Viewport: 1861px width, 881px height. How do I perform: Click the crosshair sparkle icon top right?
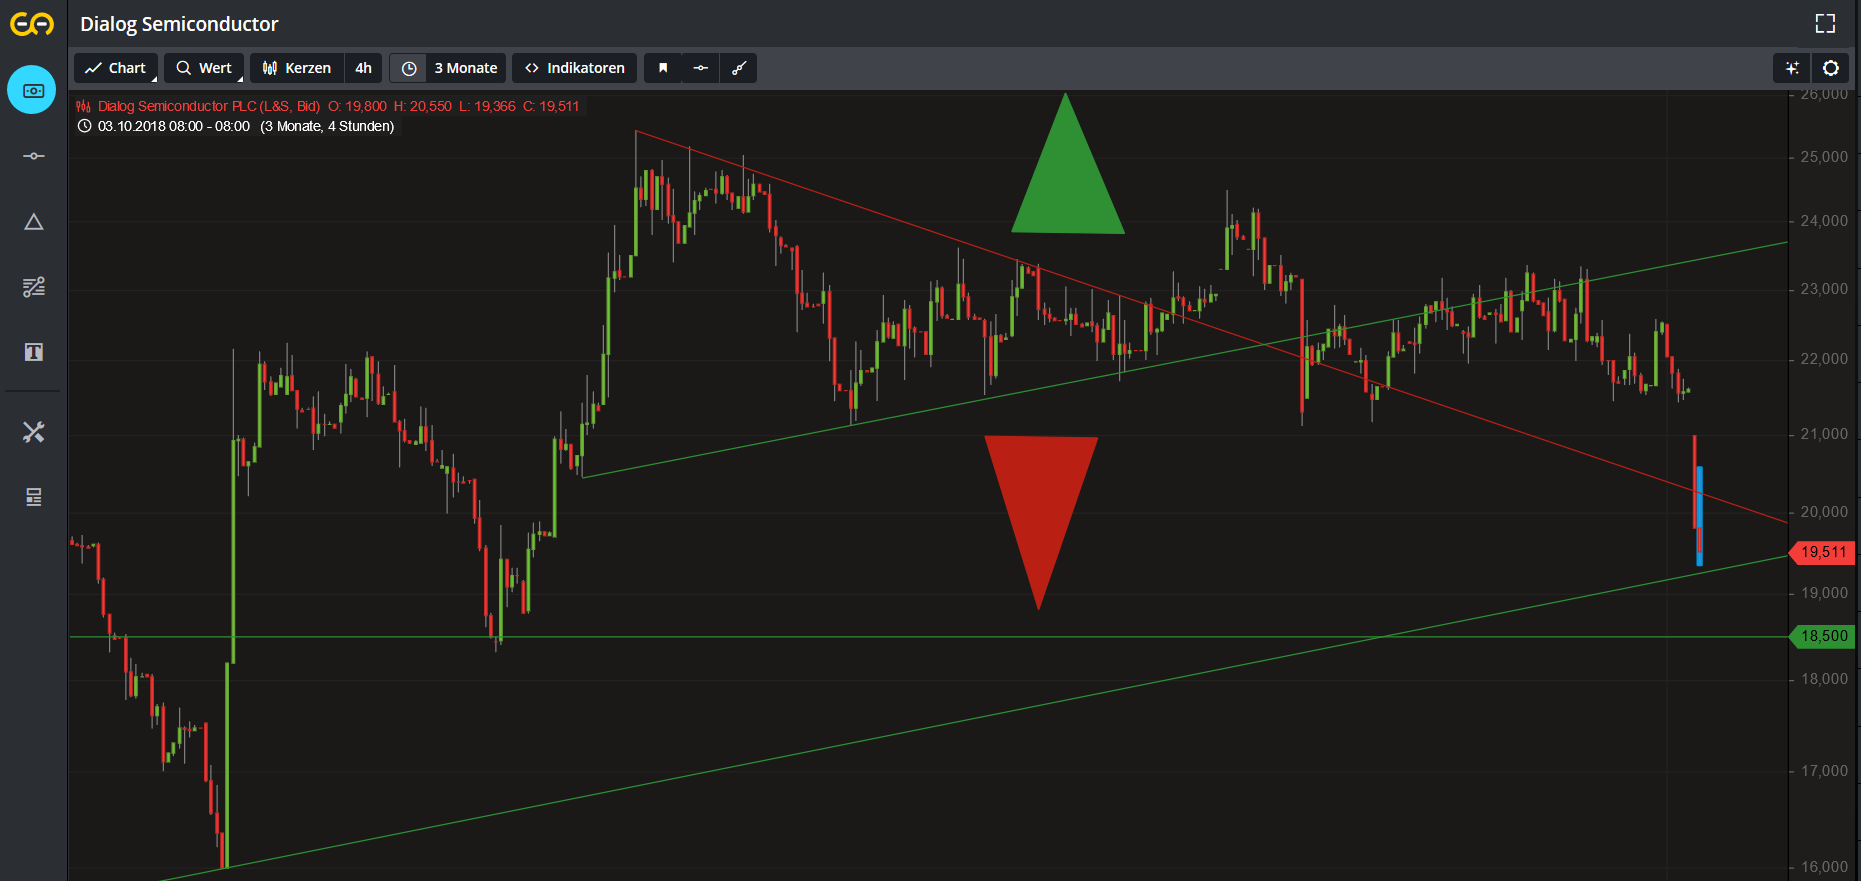pyautogui.click(x=1792, y=68)
